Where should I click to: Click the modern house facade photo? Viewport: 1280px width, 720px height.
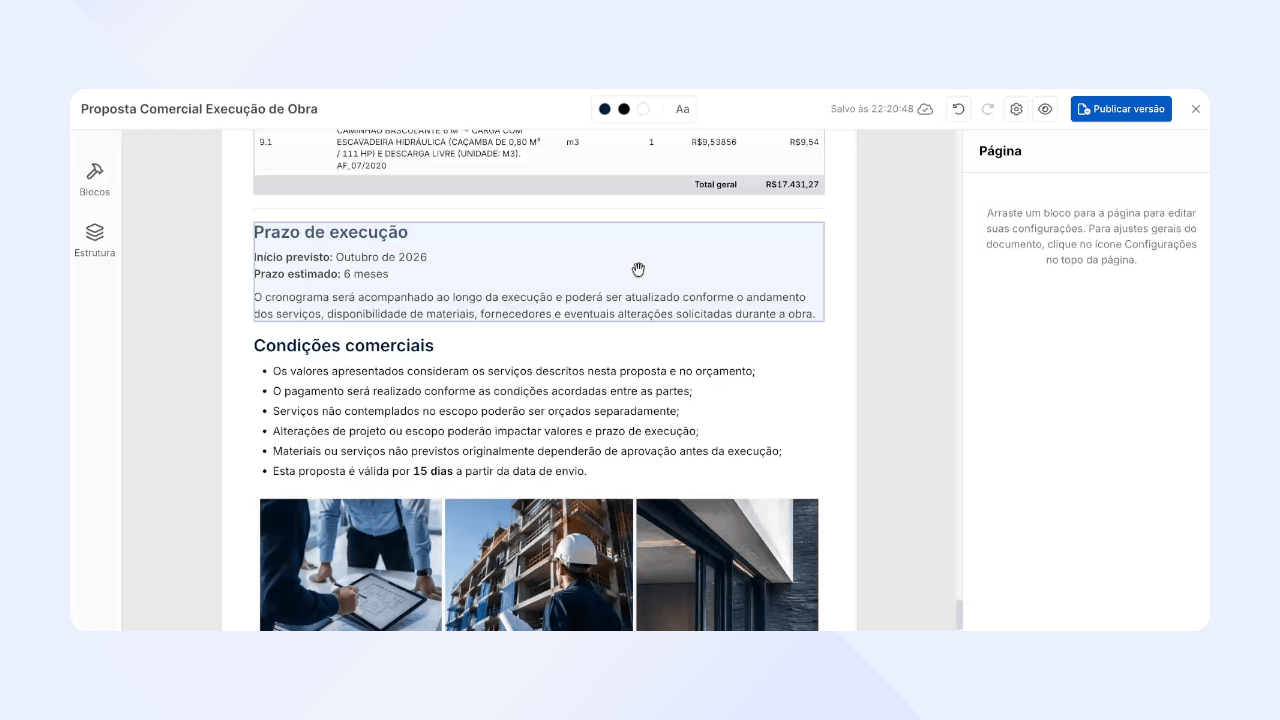coord(727,565)
